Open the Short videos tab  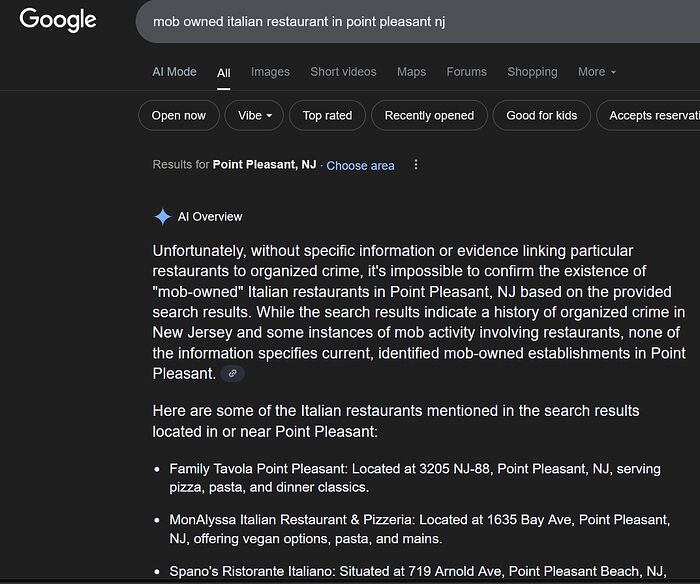(x=343, y=72)
